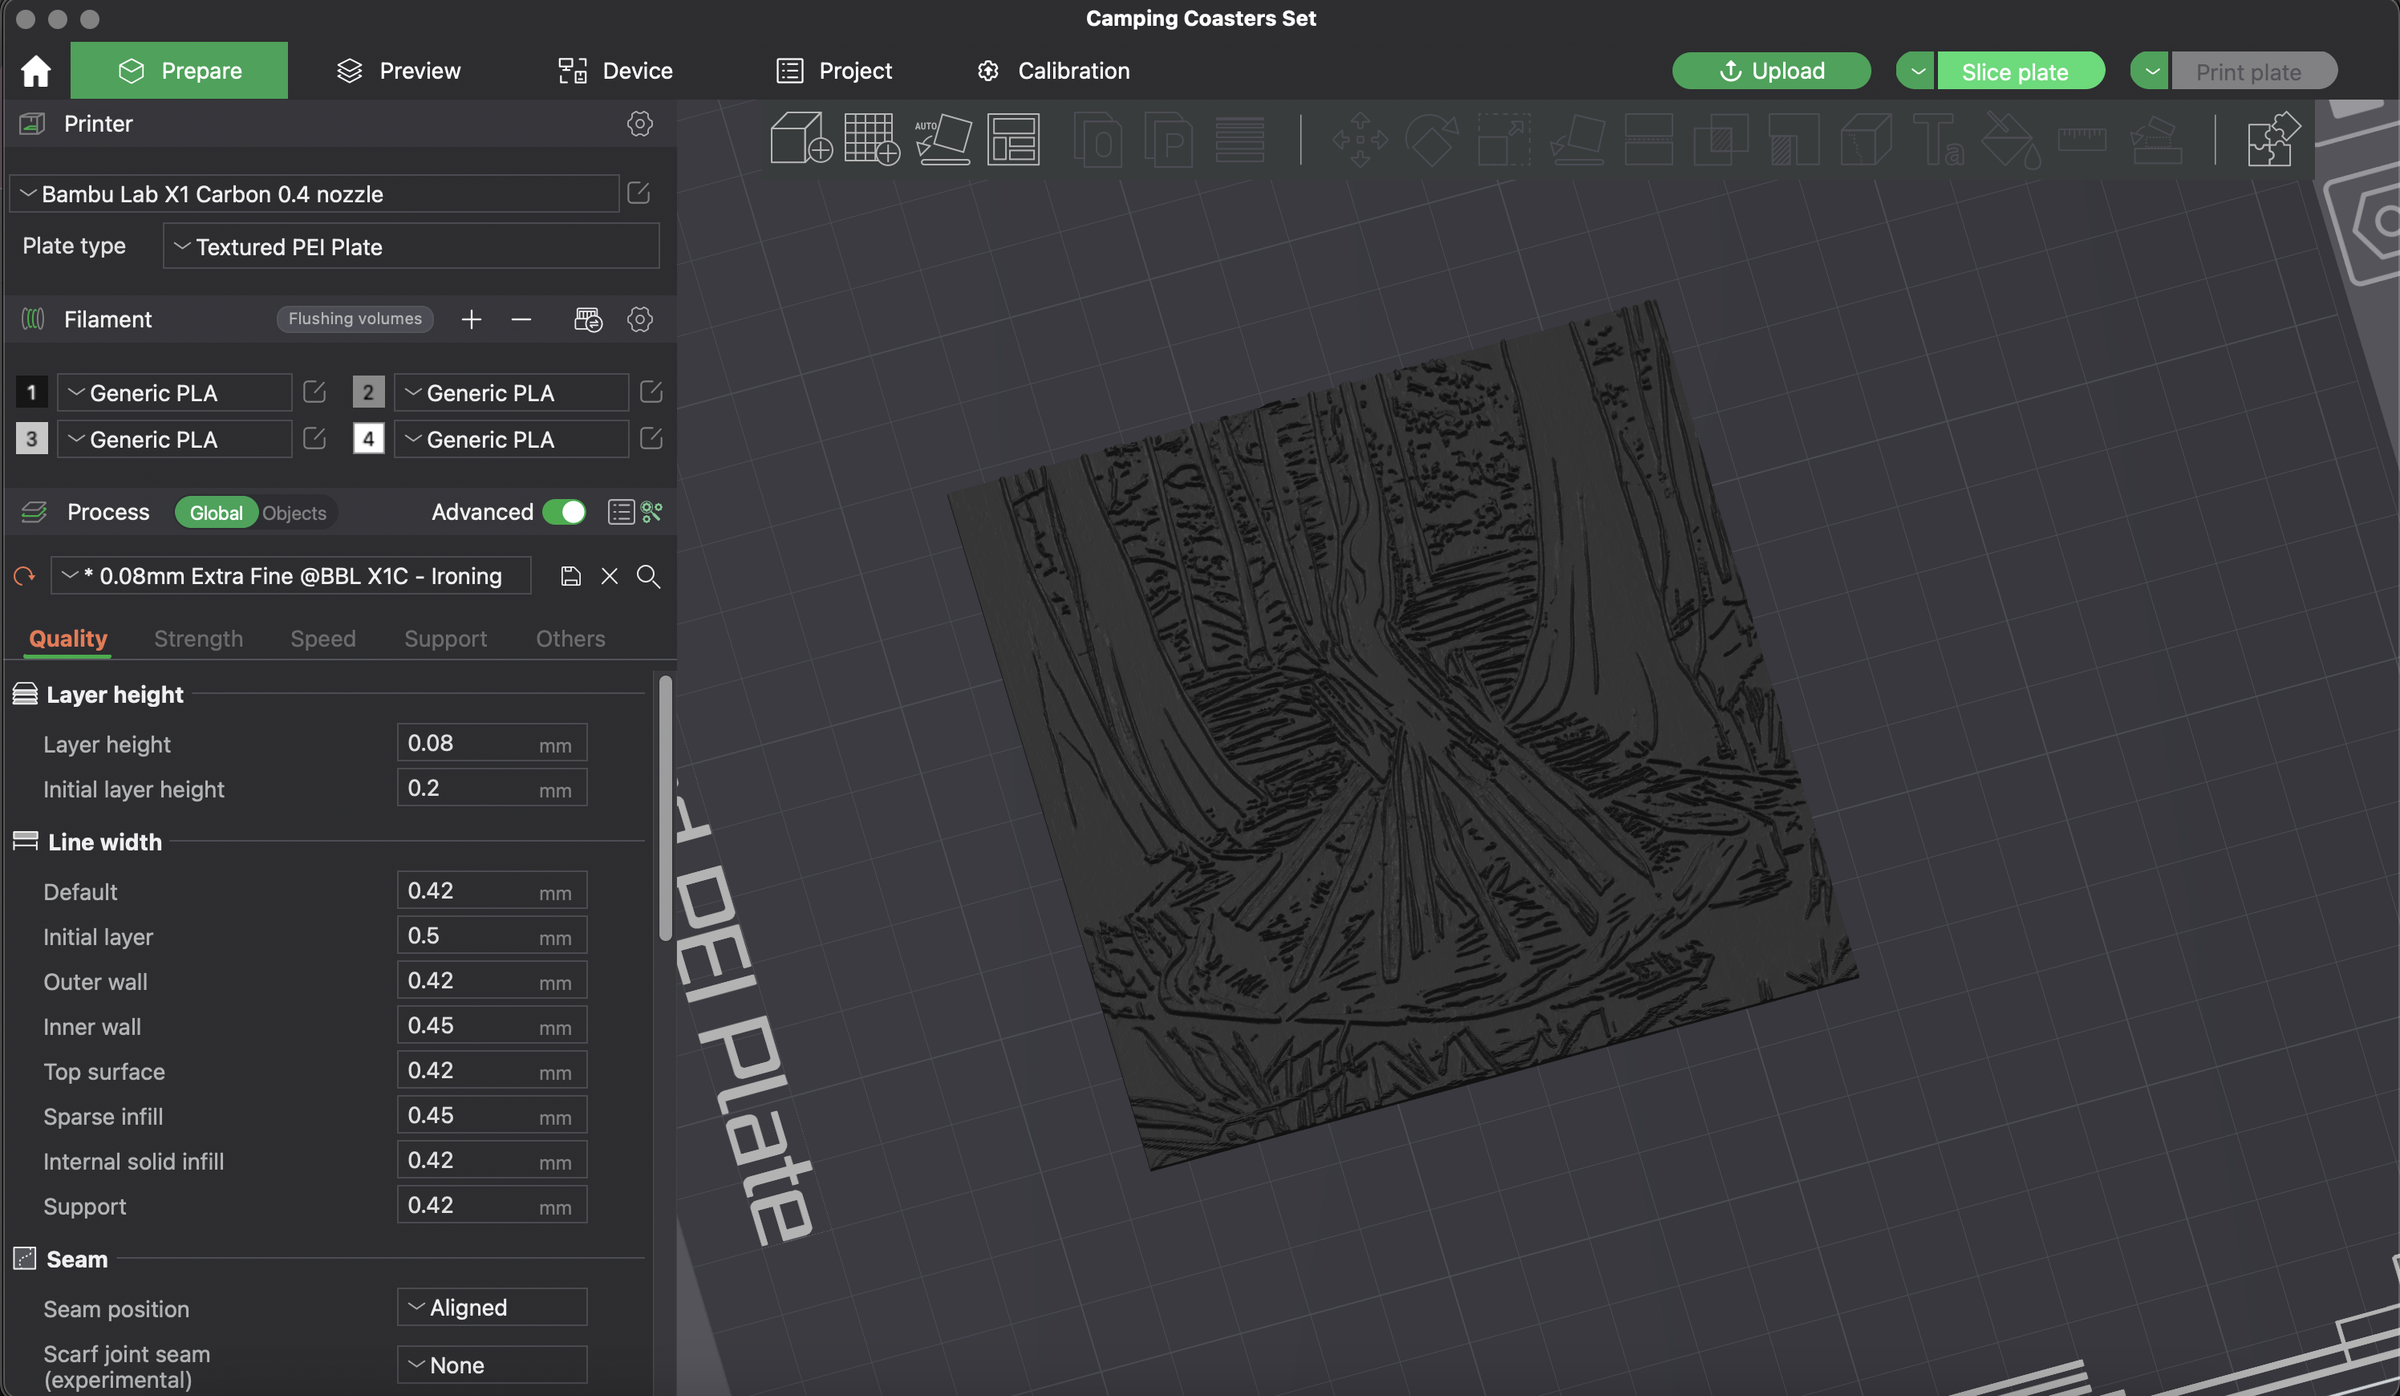
Task: Open the Assembly view icon
Action: [x=2273, y=139]
